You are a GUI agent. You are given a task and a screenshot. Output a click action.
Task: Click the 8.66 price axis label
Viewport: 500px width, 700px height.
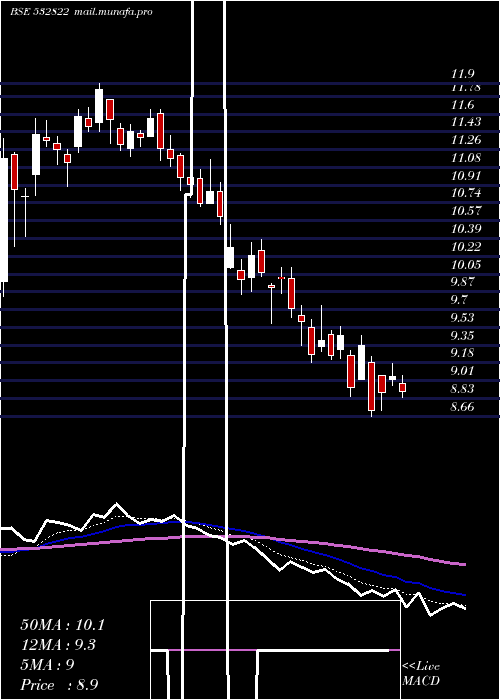[462, 406]
